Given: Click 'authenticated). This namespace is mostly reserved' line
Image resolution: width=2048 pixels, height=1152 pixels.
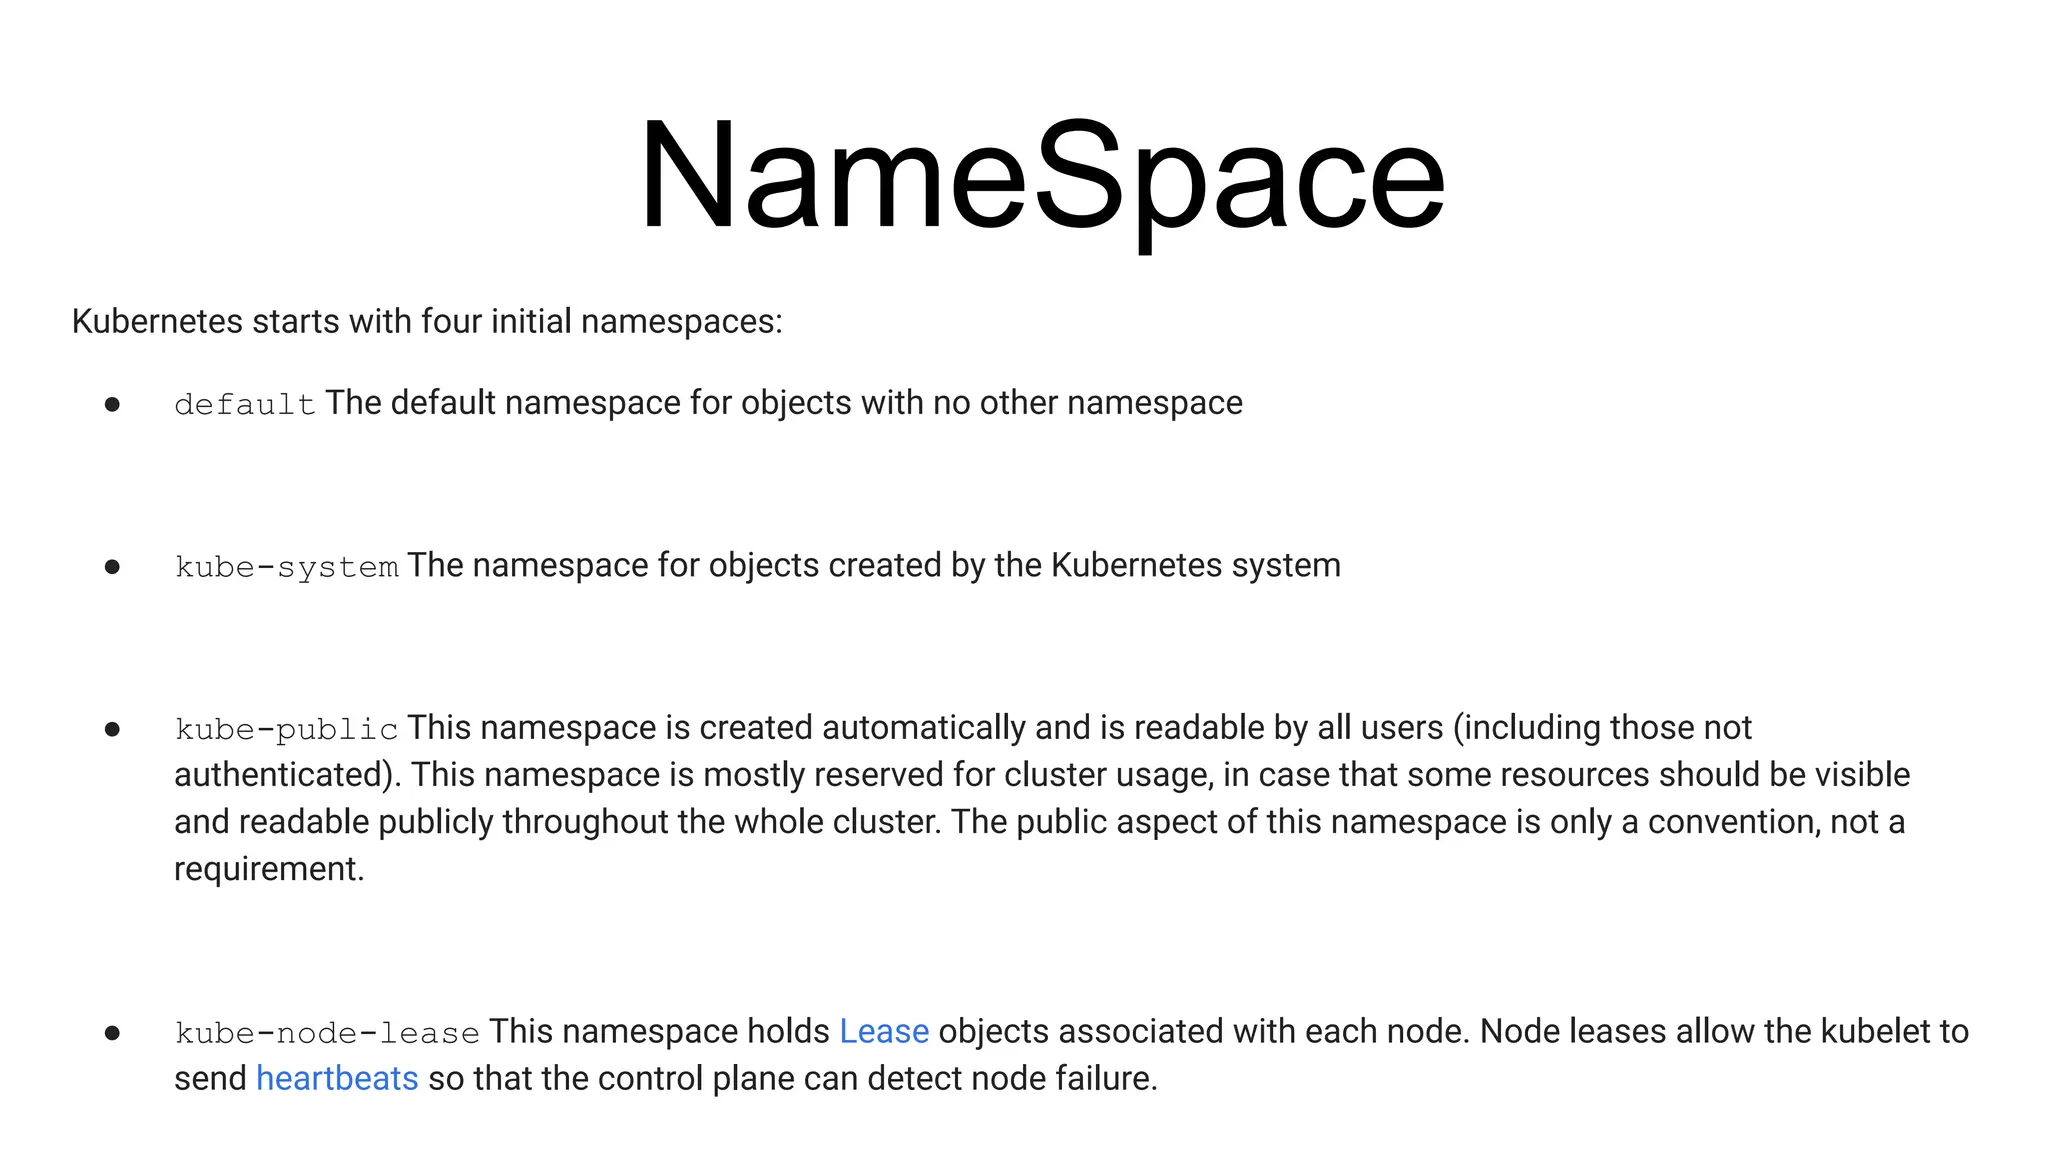Looking at the screenshot, I should point(1042,774).
